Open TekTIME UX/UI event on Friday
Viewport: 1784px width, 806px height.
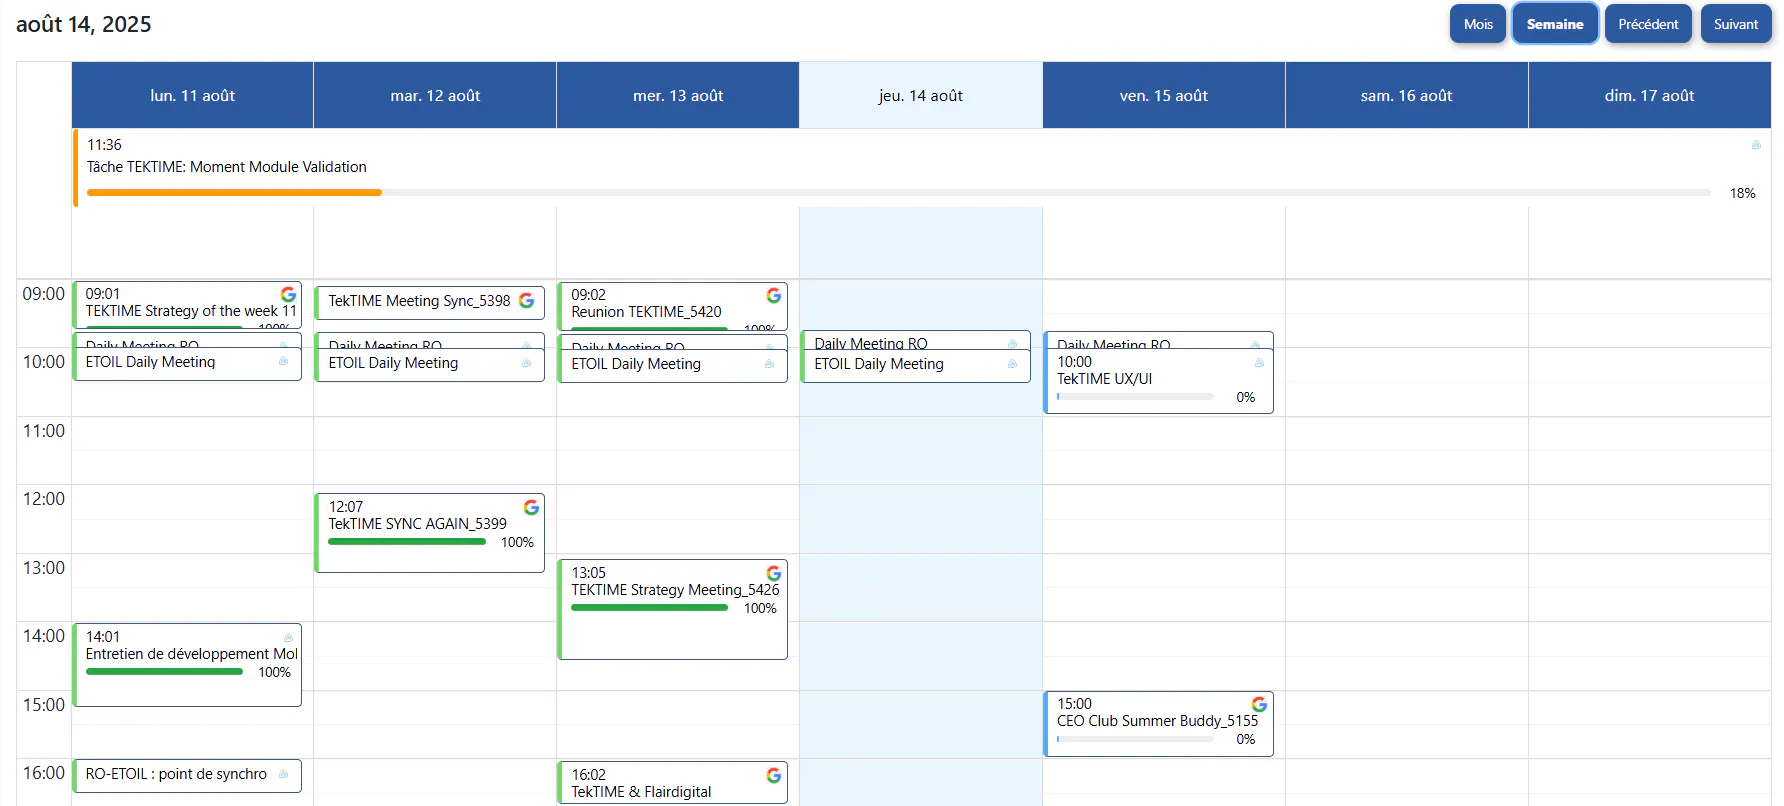[1159, 380]
